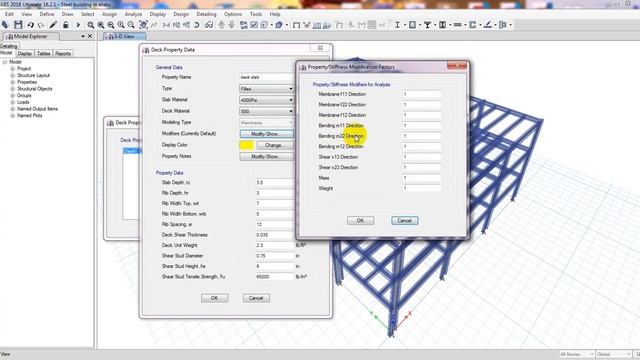Click OK in Property/Stiffness Modification Factors dialog
640x360 pixels.
point(360,220)
